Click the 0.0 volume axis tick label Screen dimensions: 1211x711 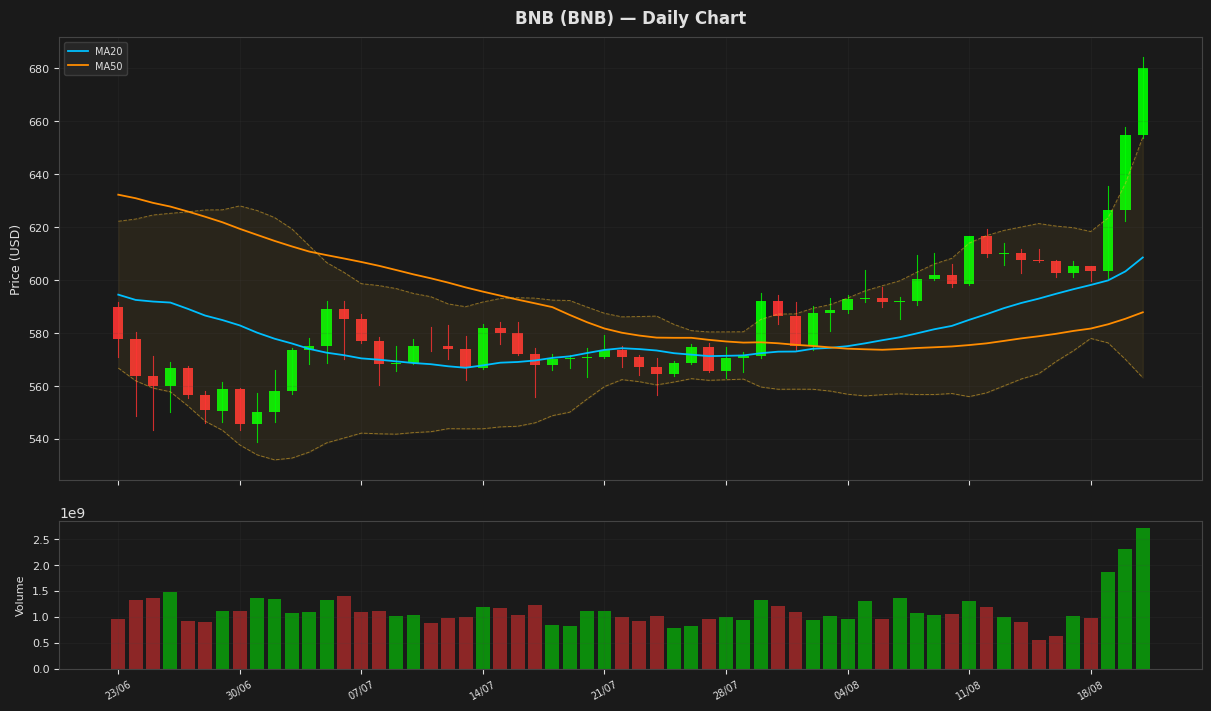coord(41,669)
